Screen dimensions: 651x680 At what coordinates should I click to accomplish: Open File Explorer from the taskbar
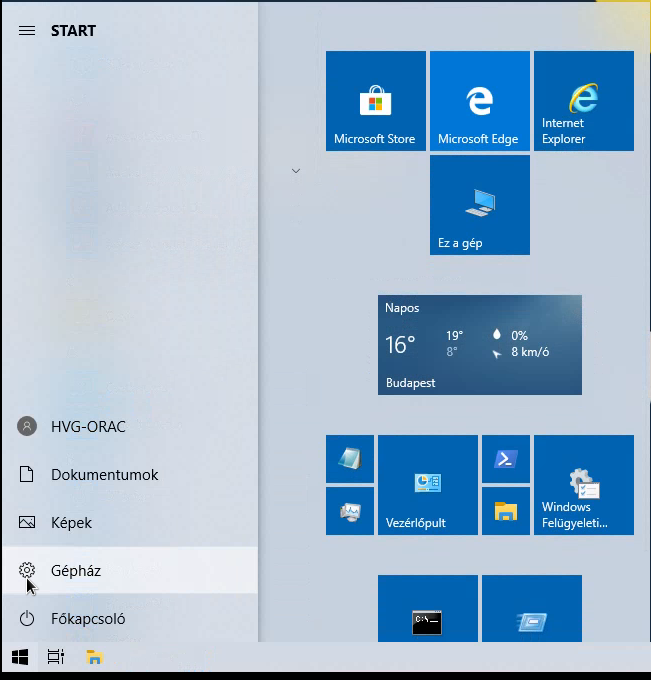[94, 657]
